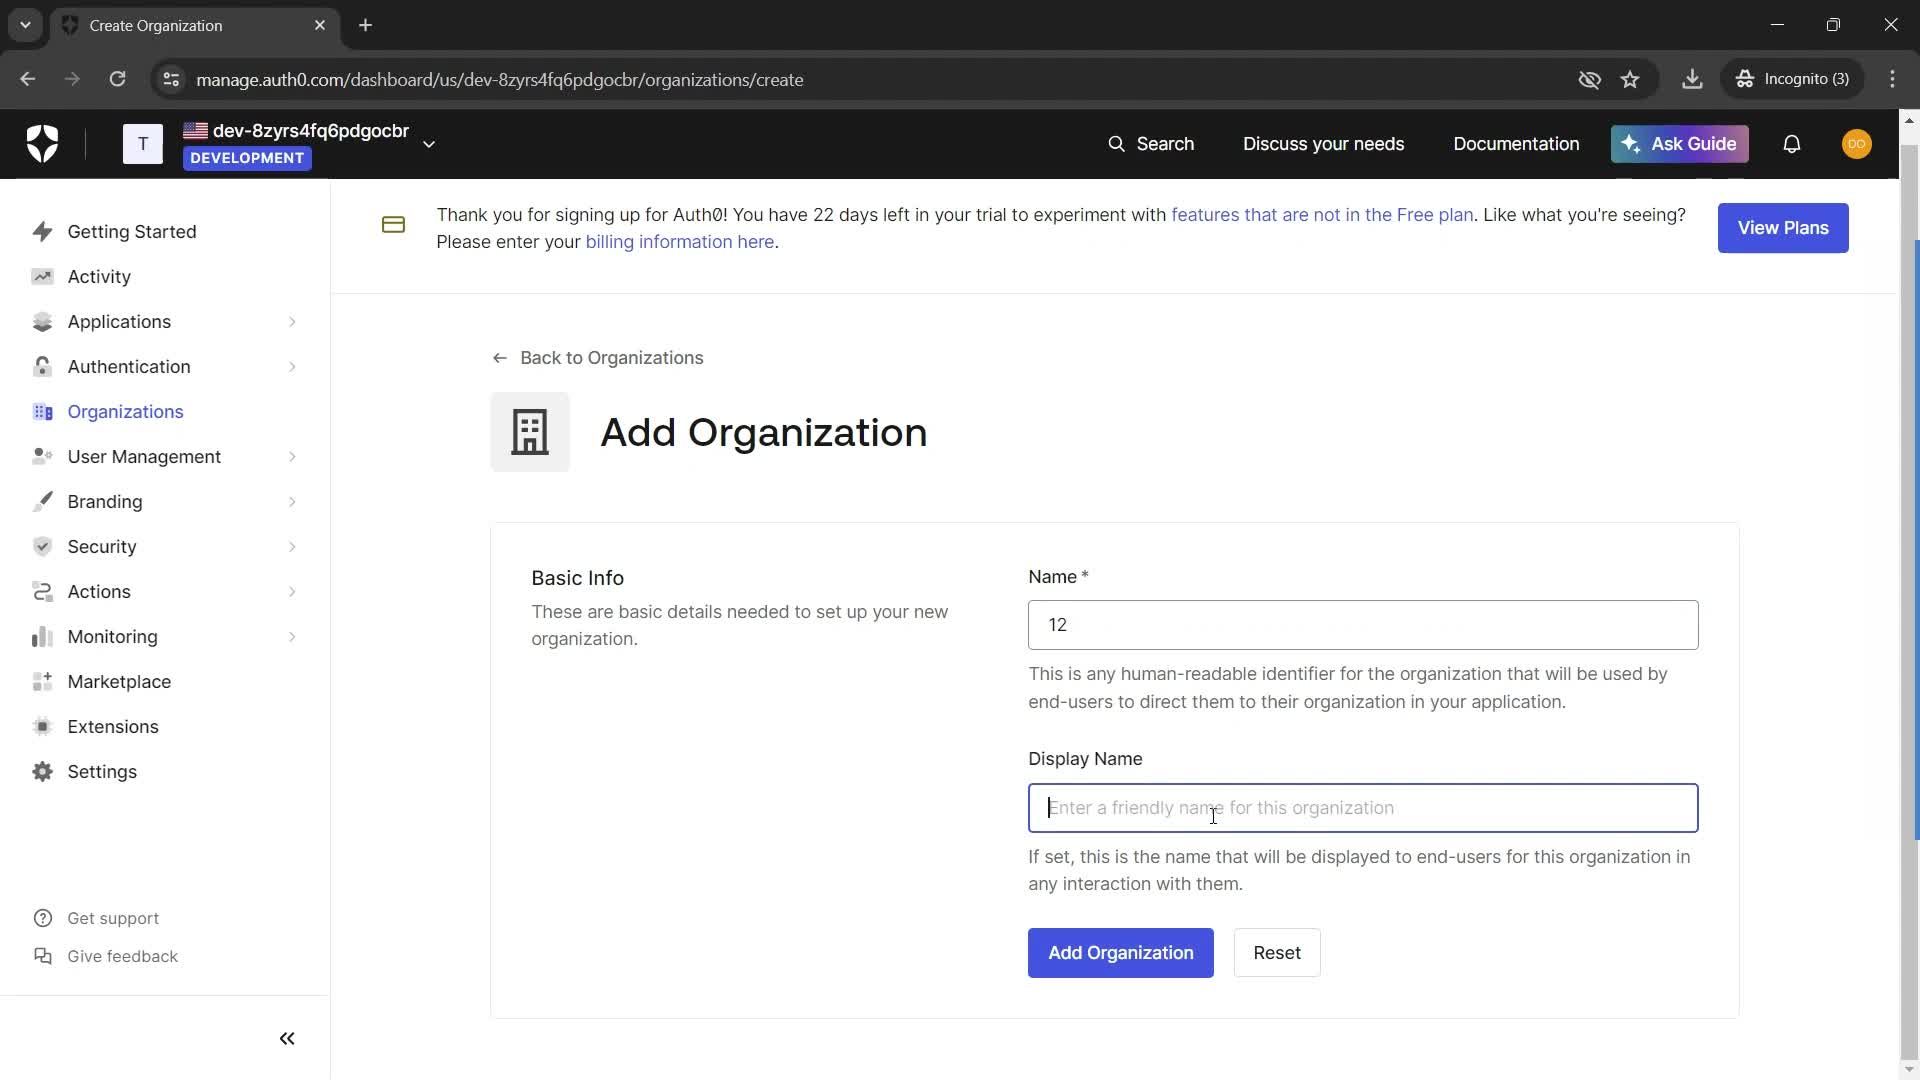Open Chrome three-dot menu
This screenshot has width=1920, height=1080.
pos(1893,79)
